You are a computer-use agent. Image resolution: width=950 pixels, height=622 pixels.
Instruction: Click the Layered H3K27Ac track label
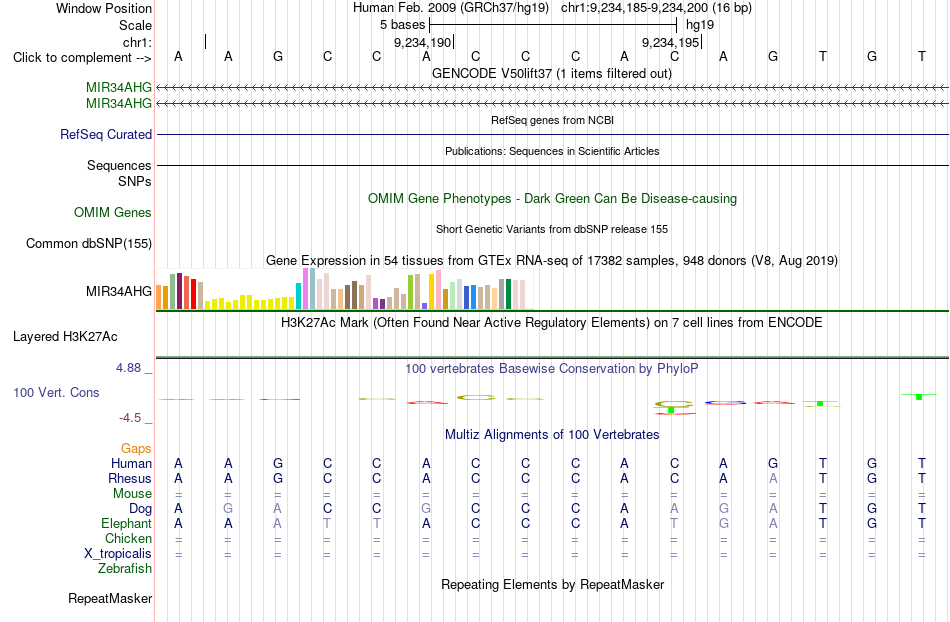[65, 337]
